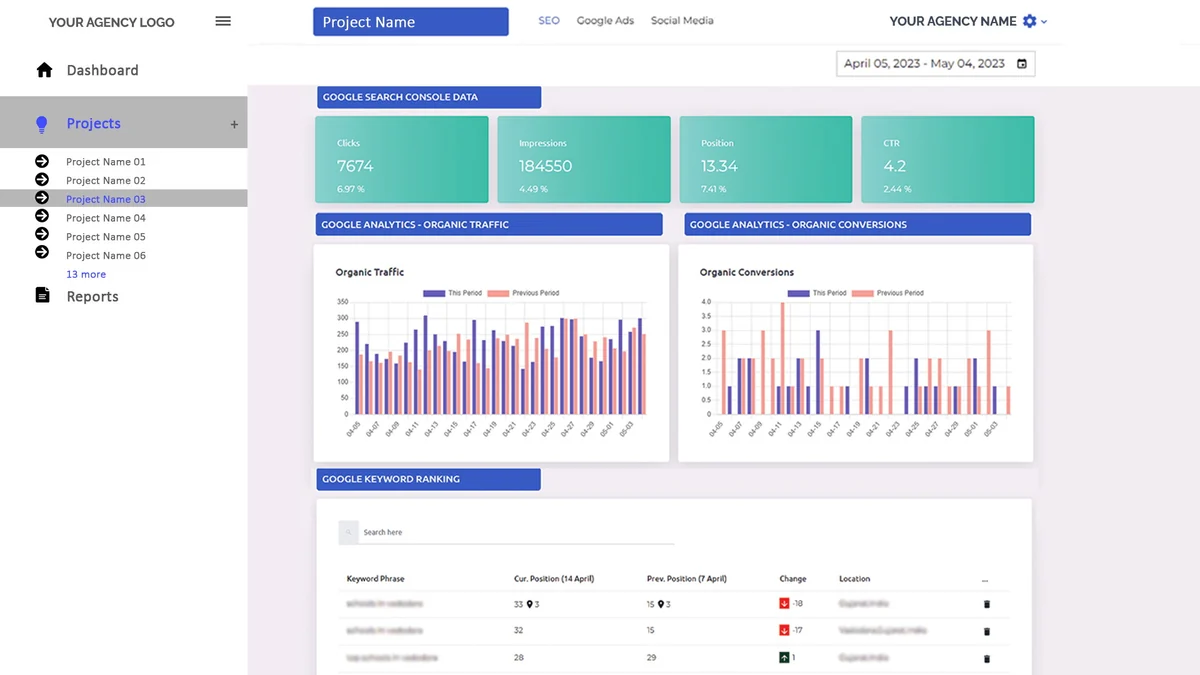1200x675 pixels.
Task: Switch to the Google Ads tab
Action: coord(605,20)
